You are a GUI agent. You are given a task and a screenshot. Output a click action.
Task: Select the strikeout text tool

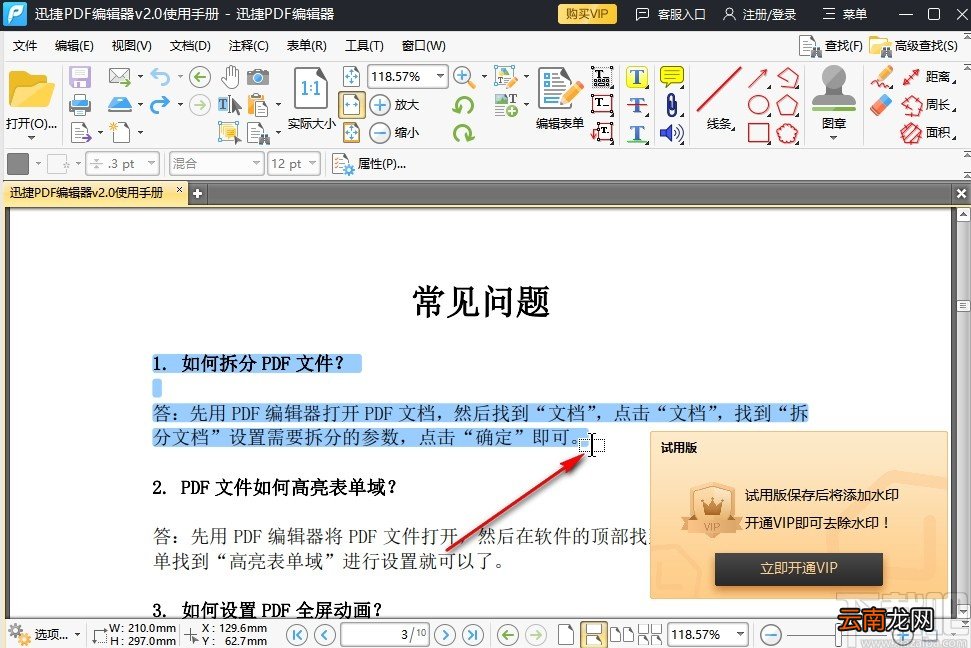(637, 105)
